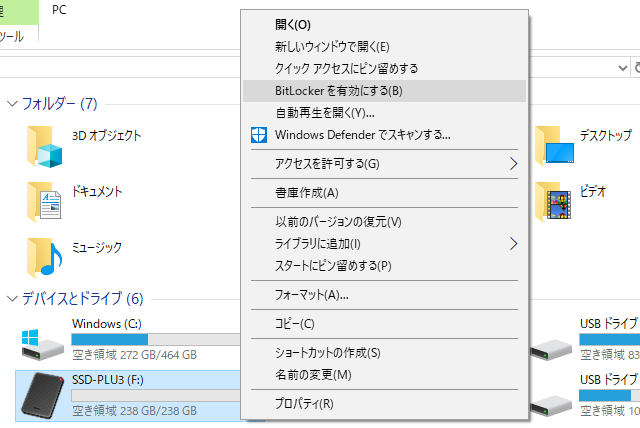
Task: Choose 名前の変更(M) menu entry
Action: coord(384,375)
